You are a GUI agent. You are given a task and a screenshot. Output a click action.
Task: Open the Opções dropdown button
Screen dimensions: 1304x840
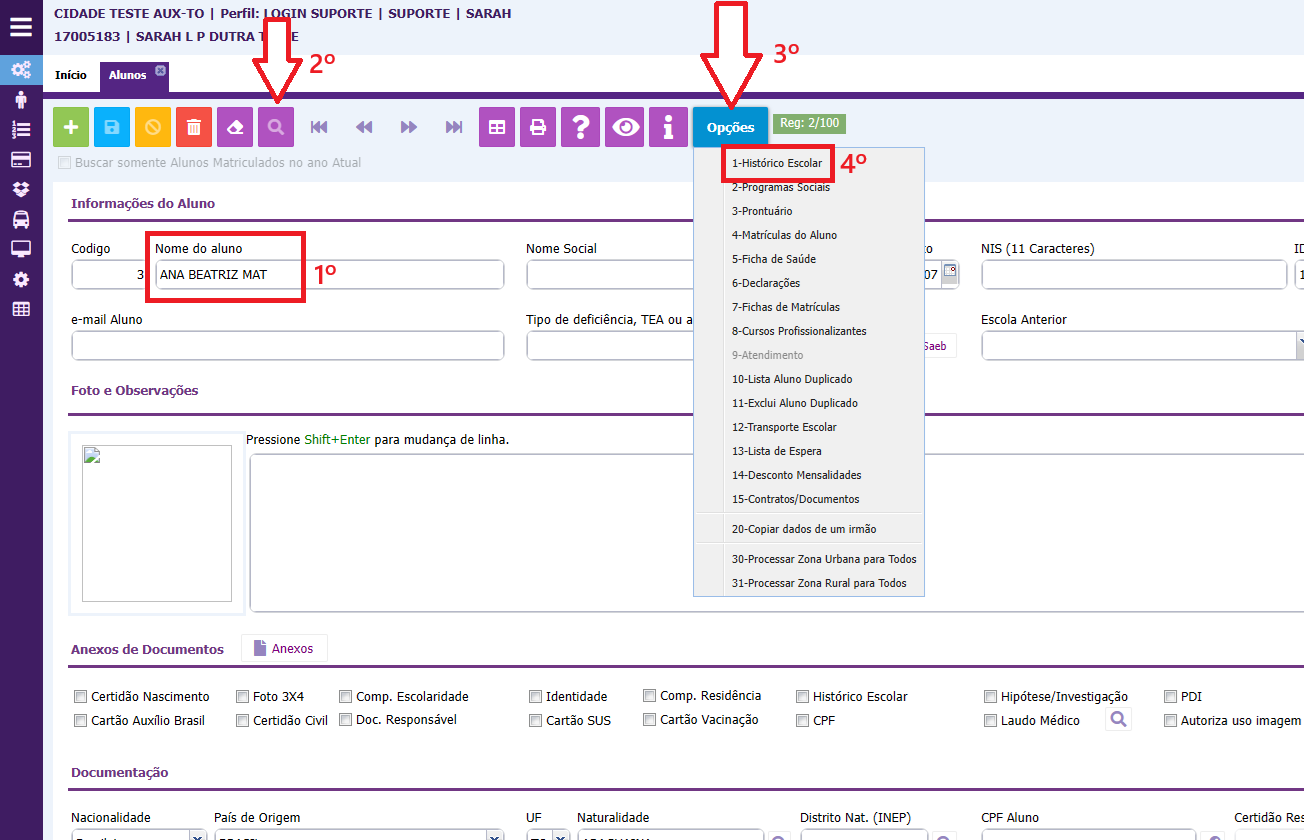pyautogui.click(x=730, y=127)
